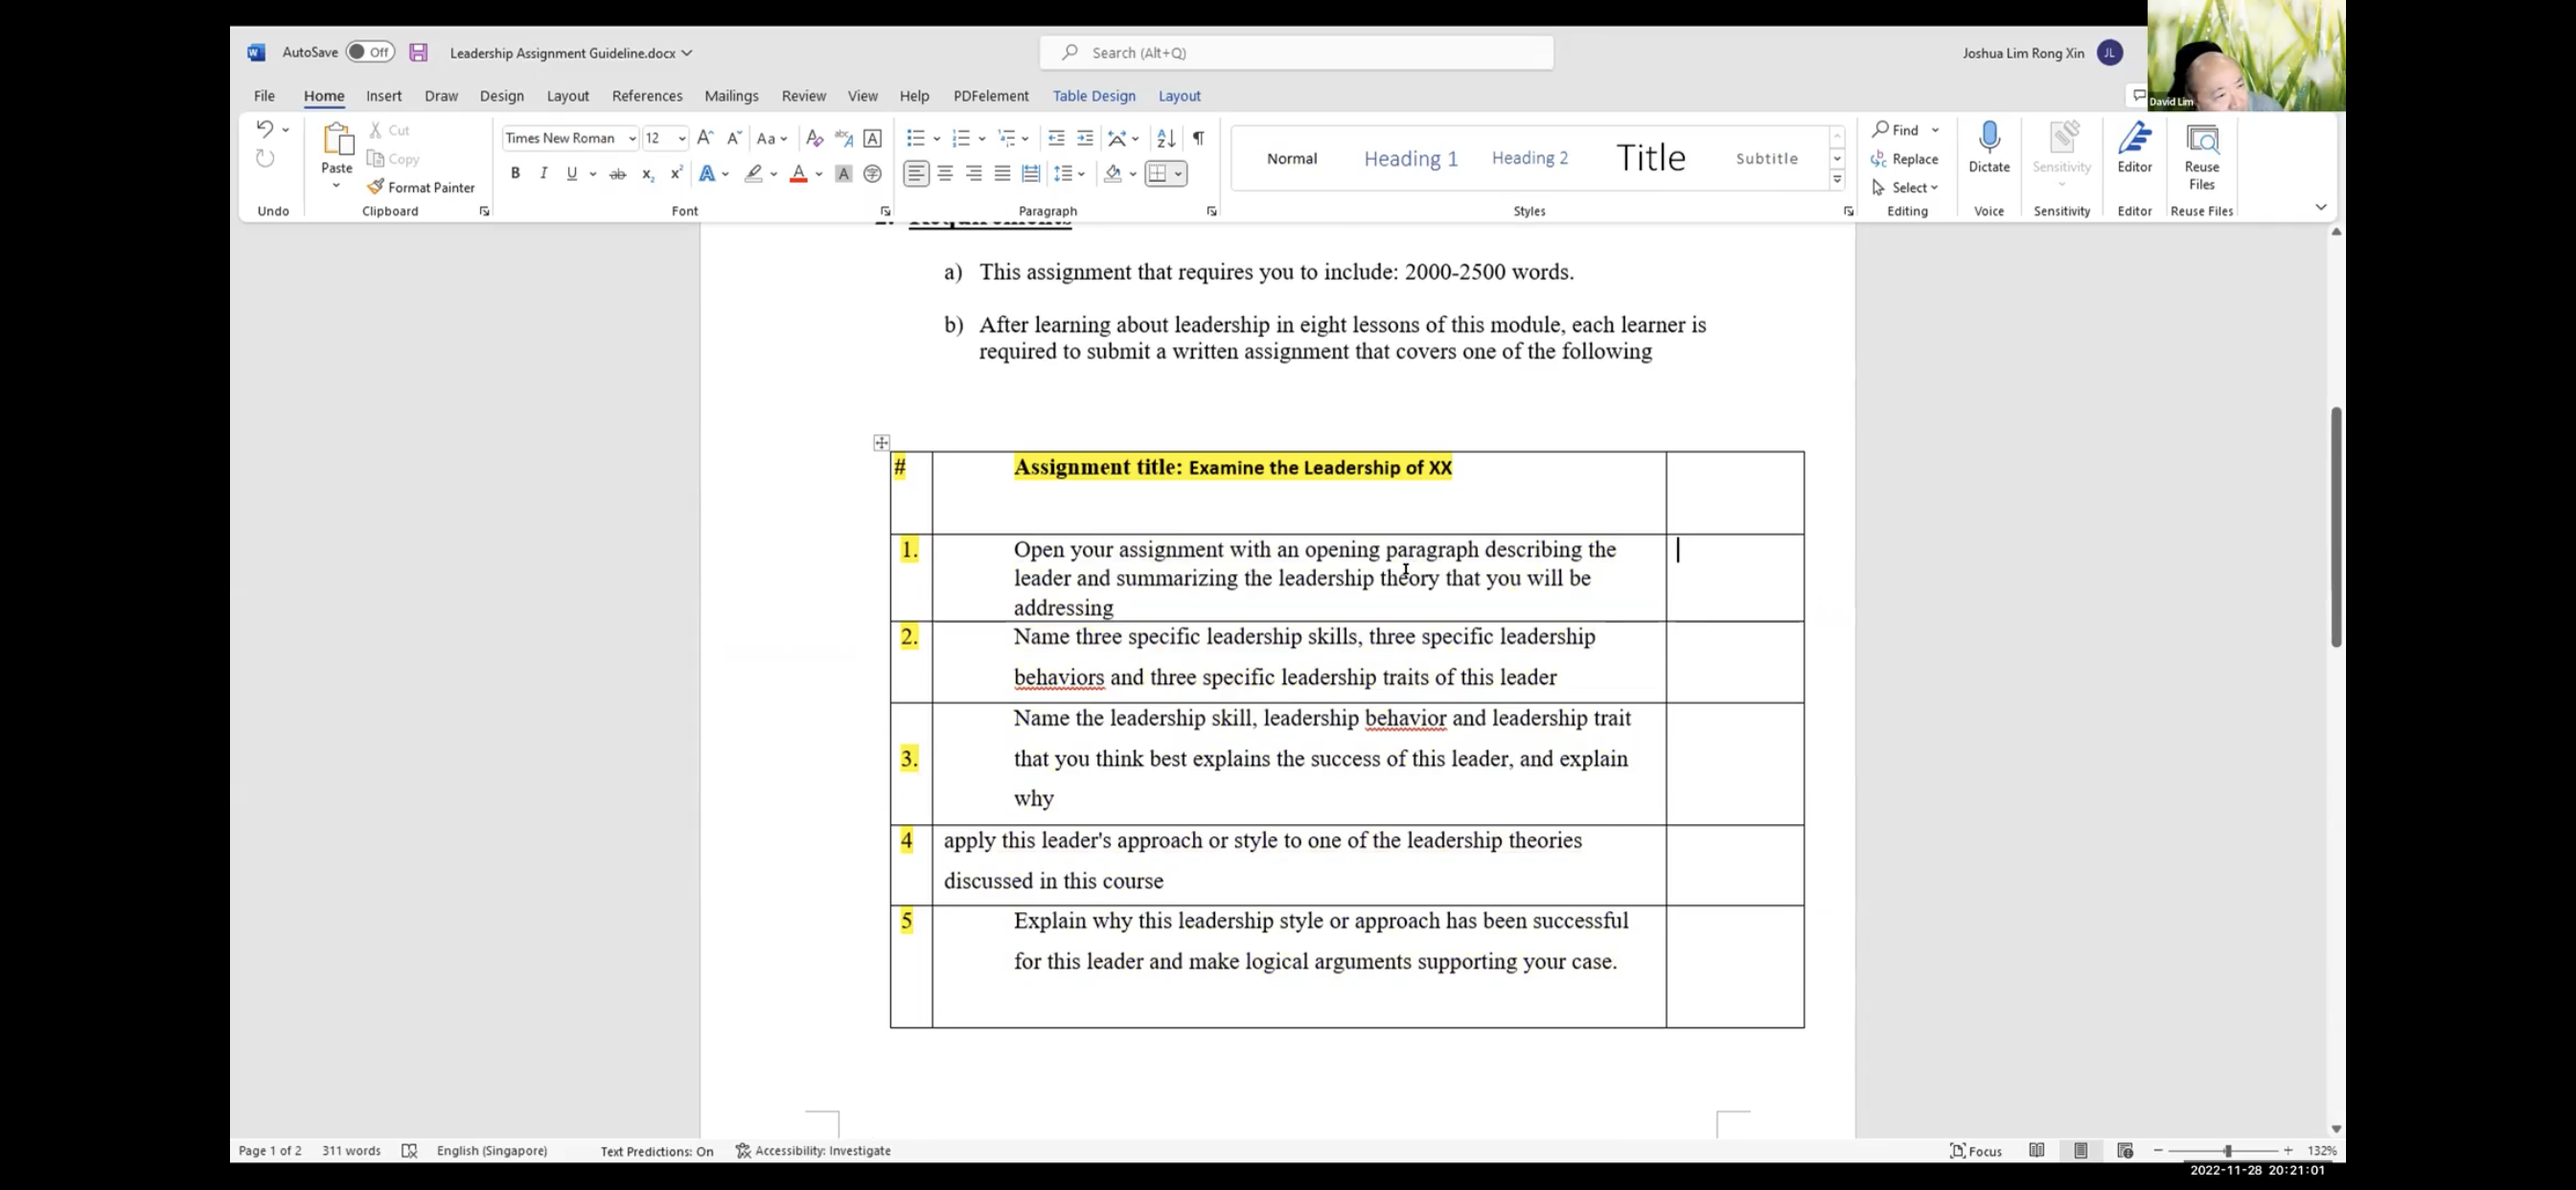Open the font name dropdown

[x=632, y=138]
